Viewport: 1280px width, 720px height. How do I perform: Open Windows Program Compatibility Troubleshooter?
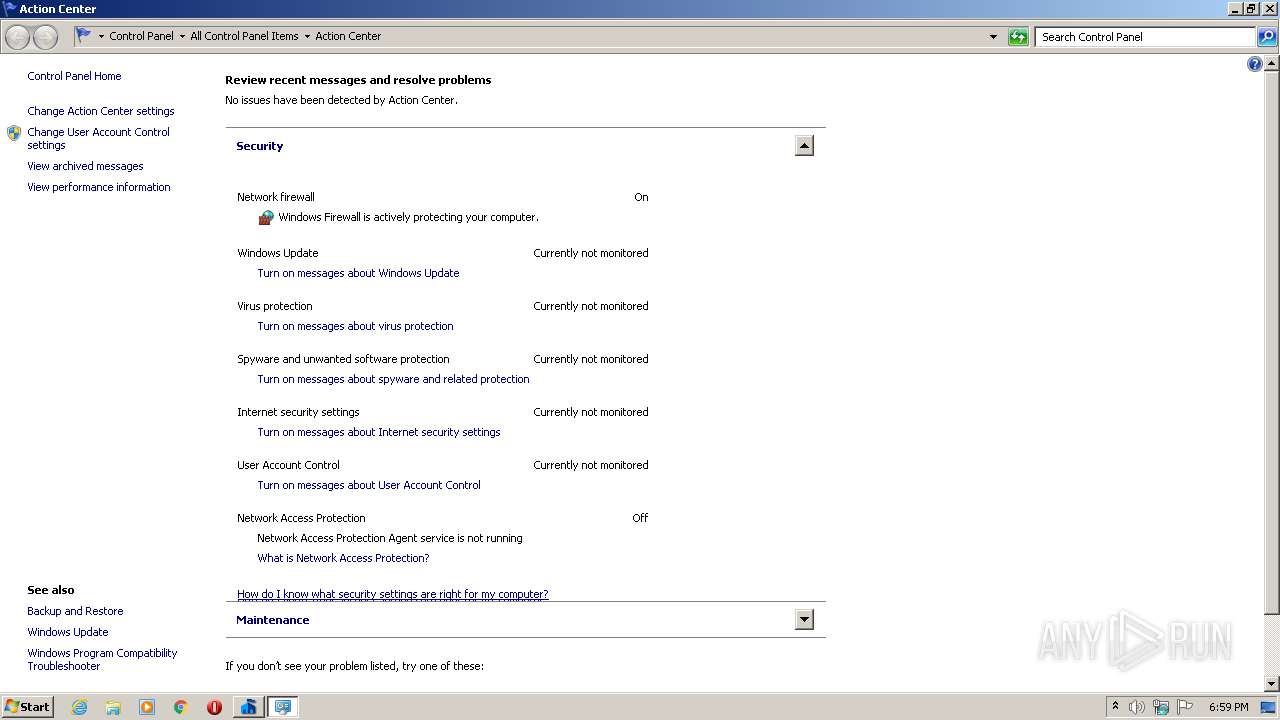pos(102,659)
